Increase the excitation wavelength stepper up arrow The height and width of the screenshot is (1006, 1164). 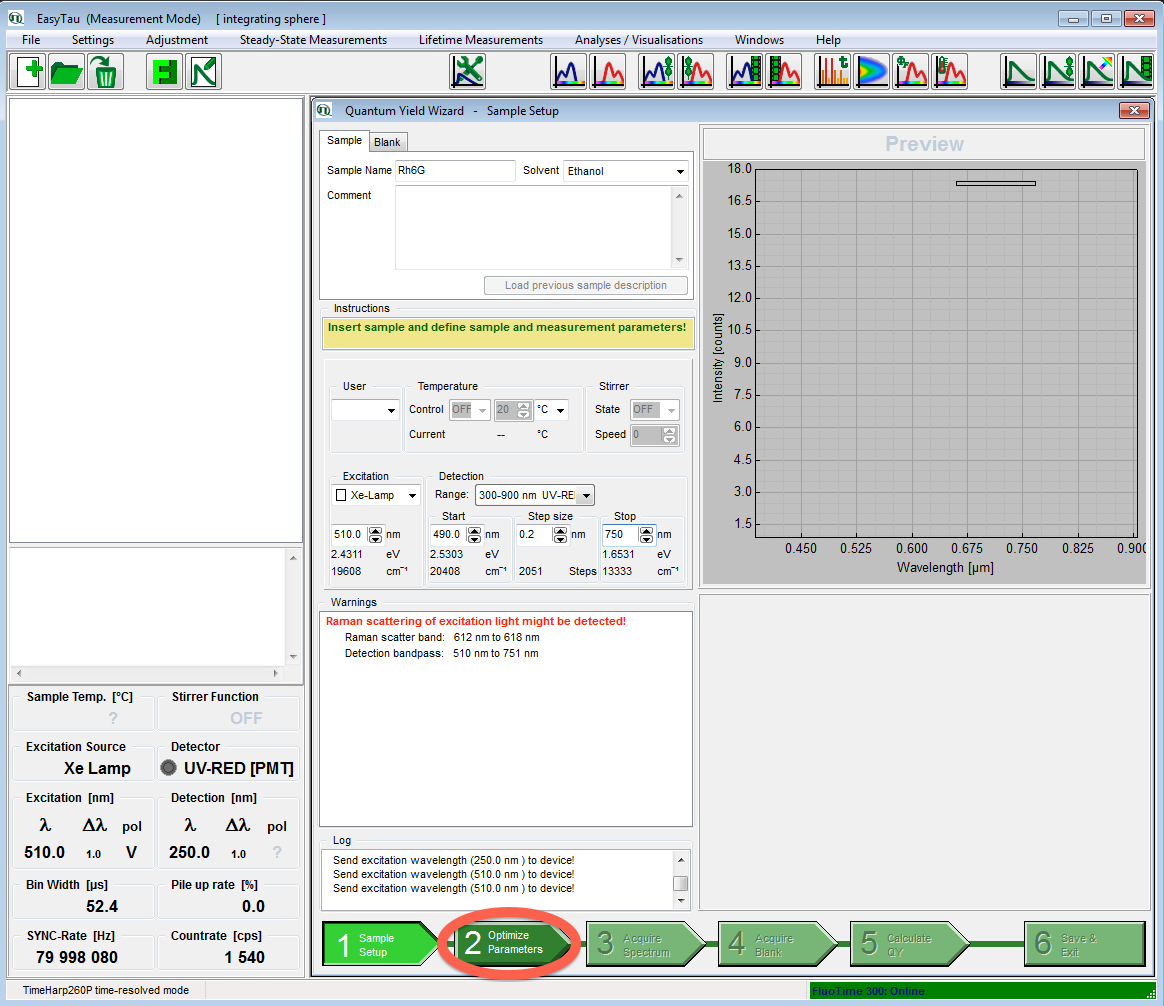[x=376, y=530]
